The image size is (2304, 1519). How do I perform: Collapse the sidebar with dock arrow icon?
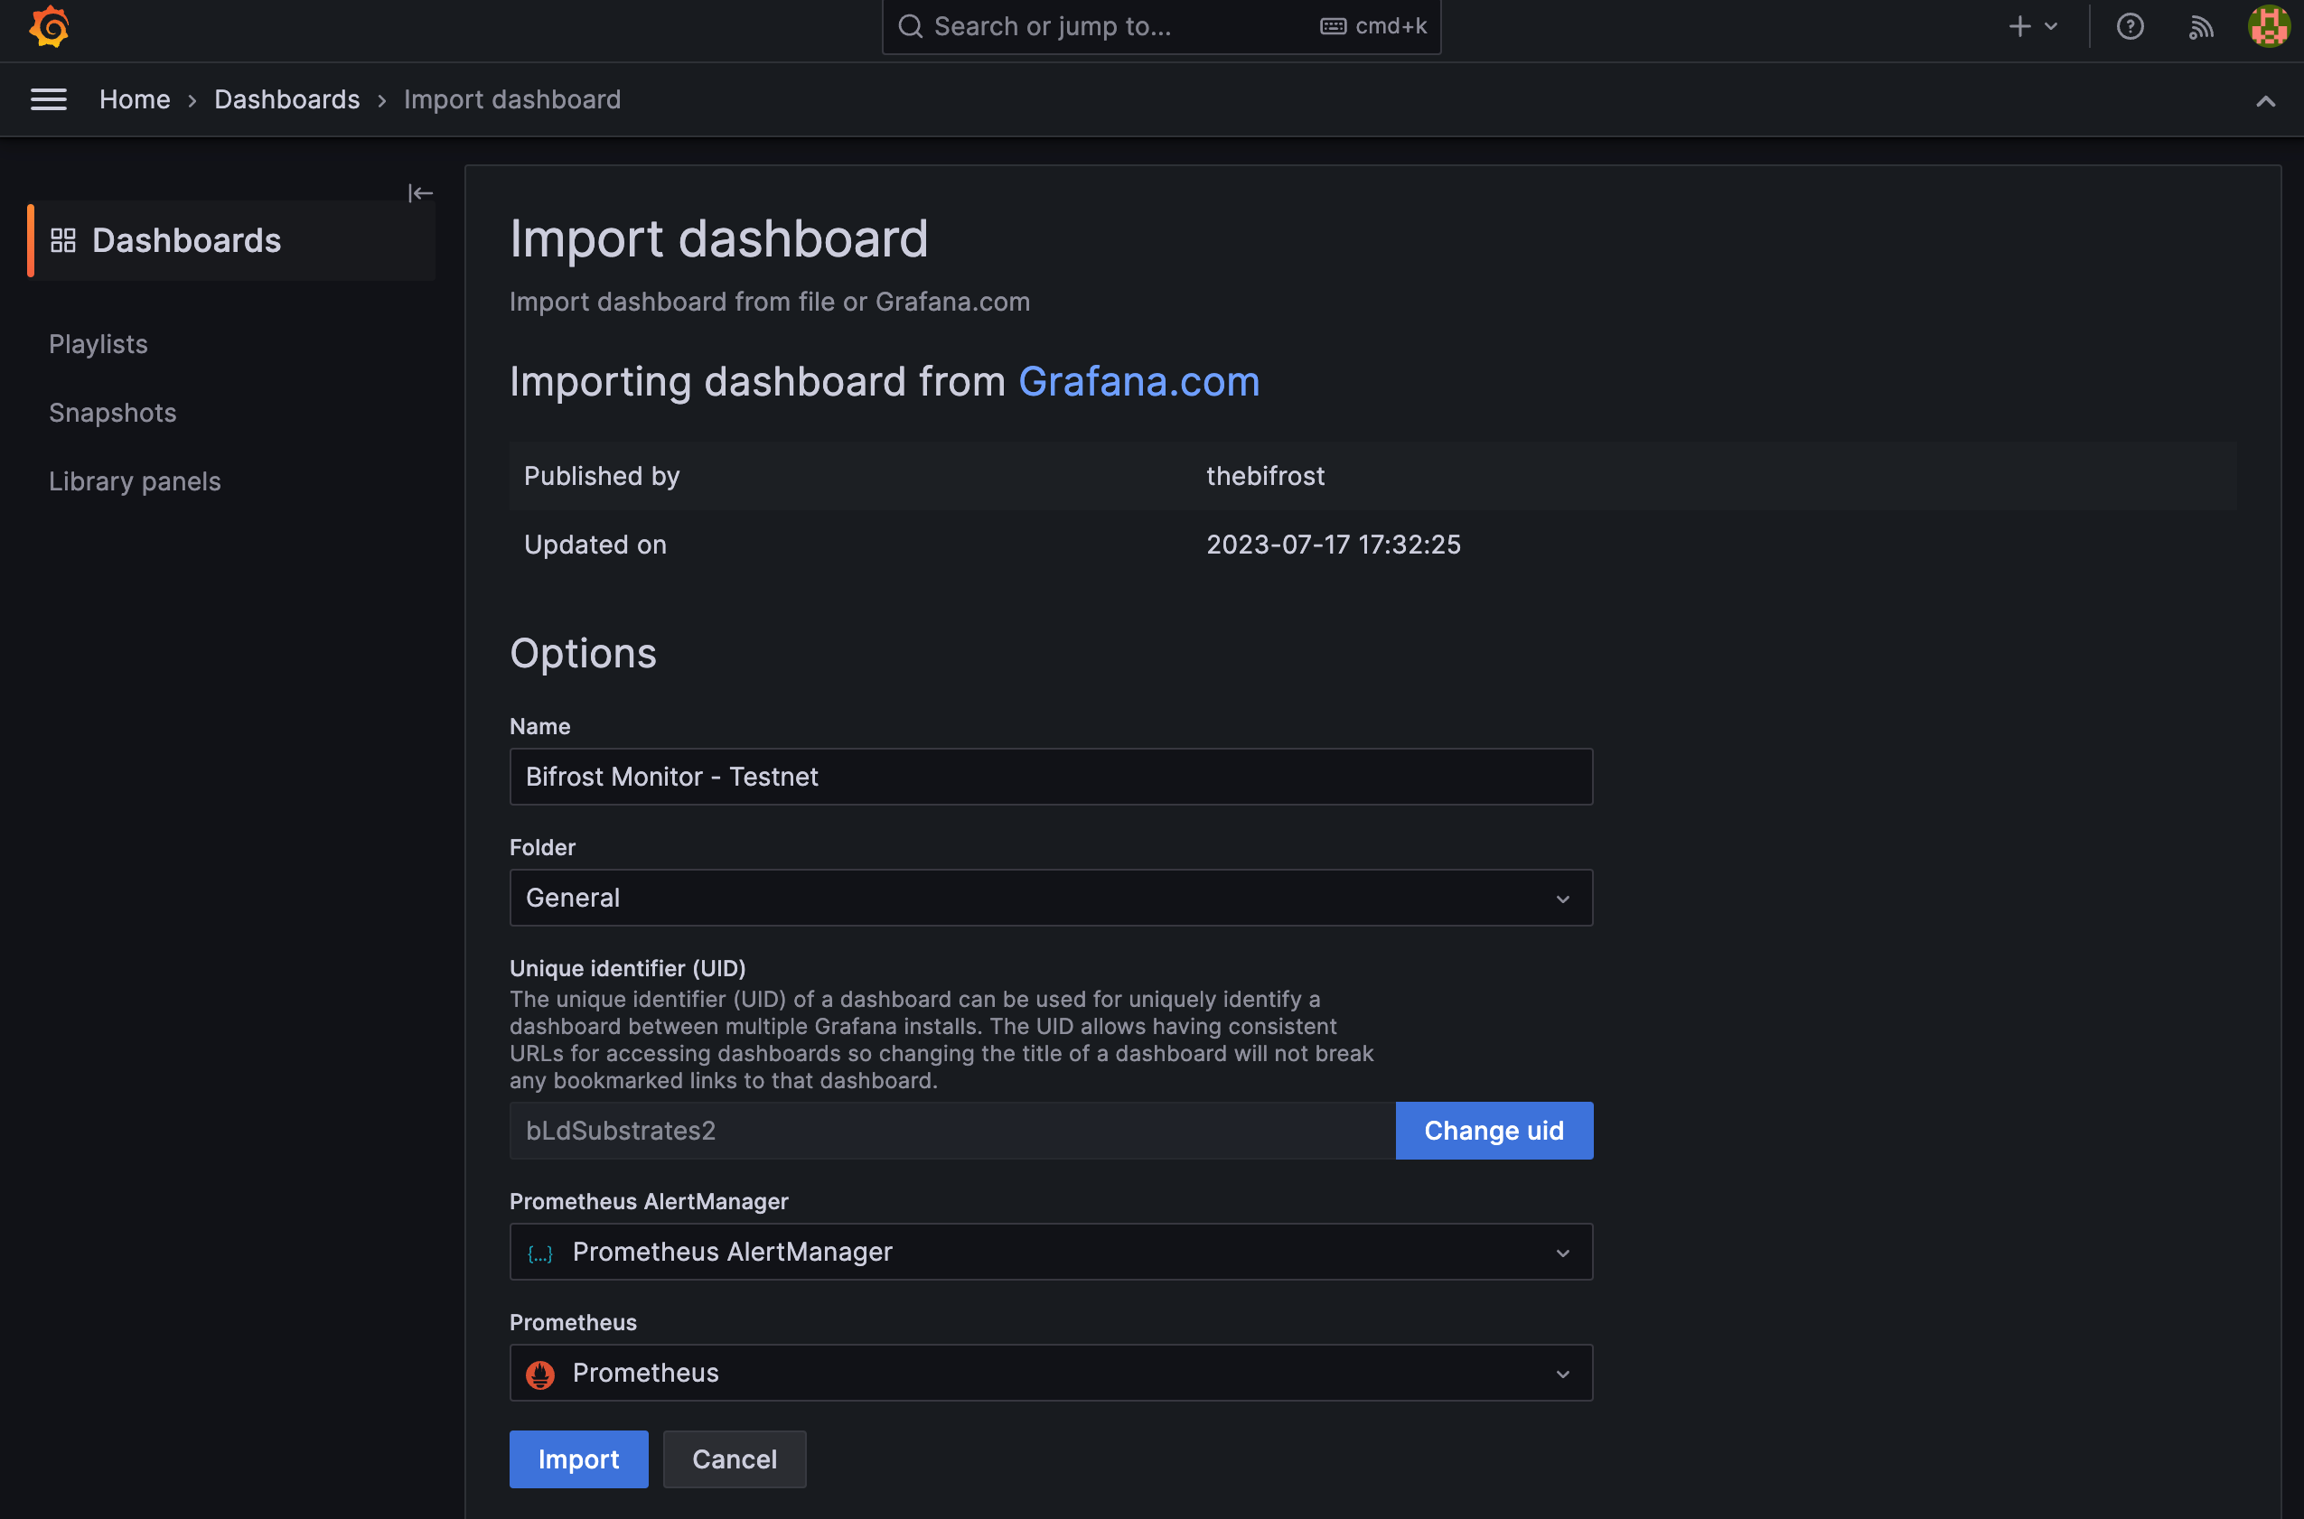pyautogui.click(x=420, y=192)
